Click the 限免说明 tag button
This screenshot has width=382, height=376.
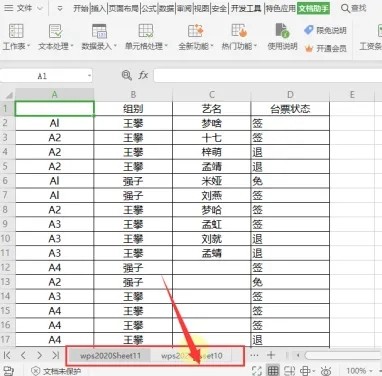(325, 30)
